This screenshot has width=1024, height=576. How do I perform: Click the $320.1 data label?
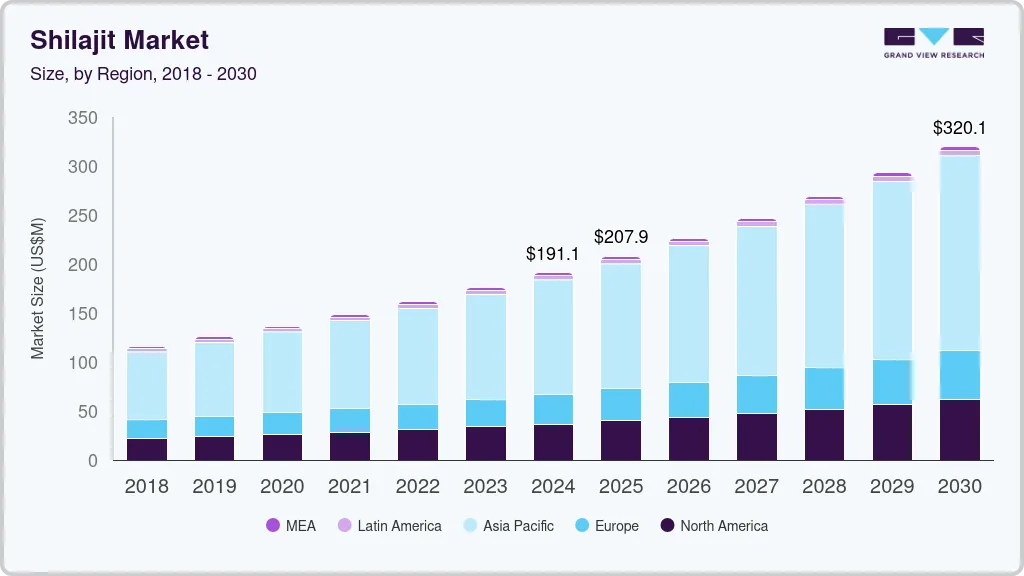click(960, 128)
